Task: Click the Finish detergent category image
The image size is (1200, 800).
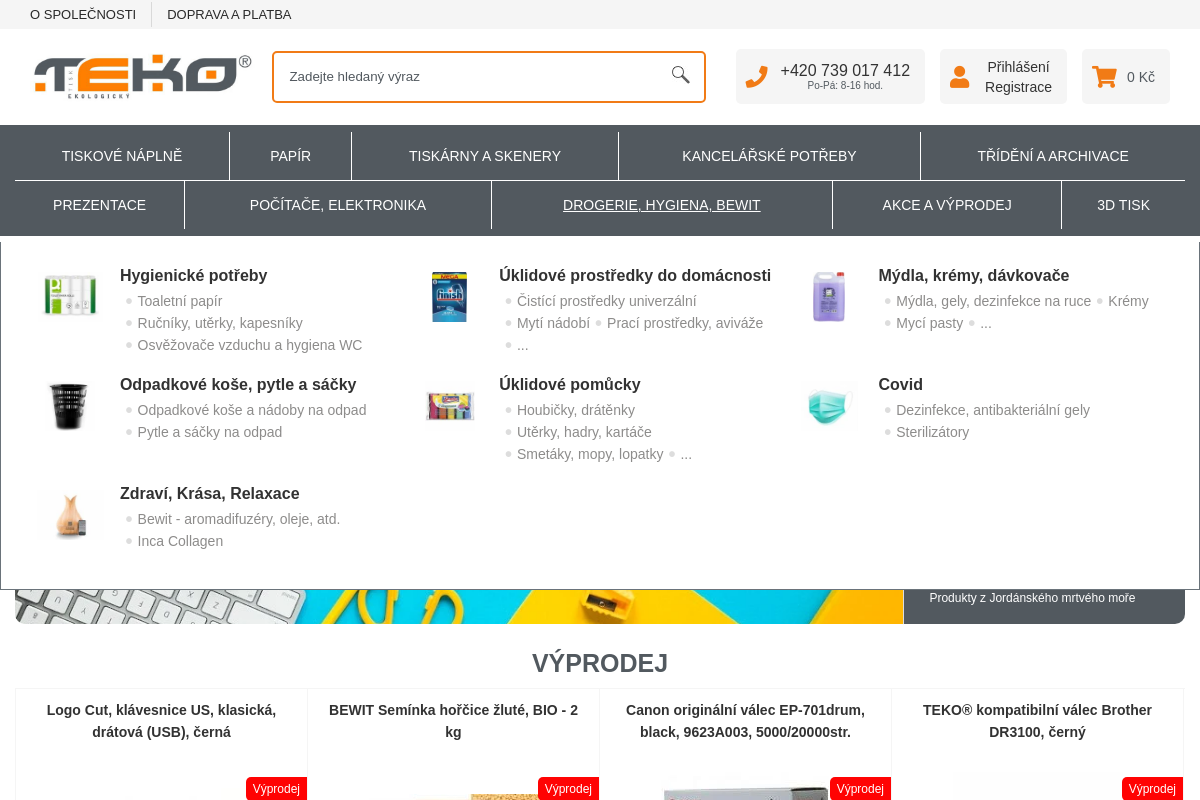Action: tap(449, 296)
